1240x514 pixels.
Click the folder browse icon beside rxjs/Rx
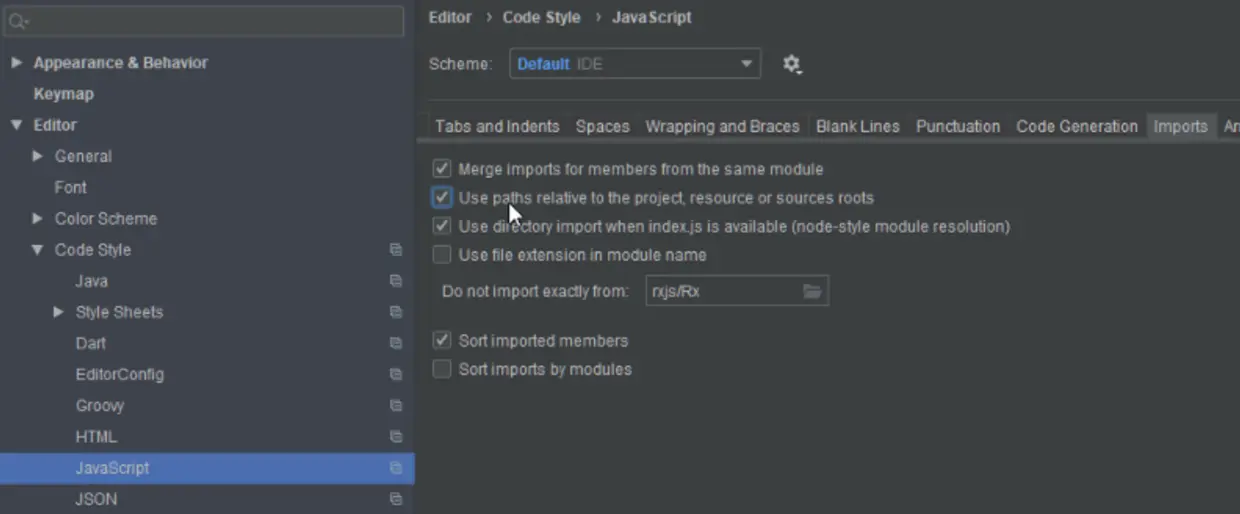coord(812,291)
